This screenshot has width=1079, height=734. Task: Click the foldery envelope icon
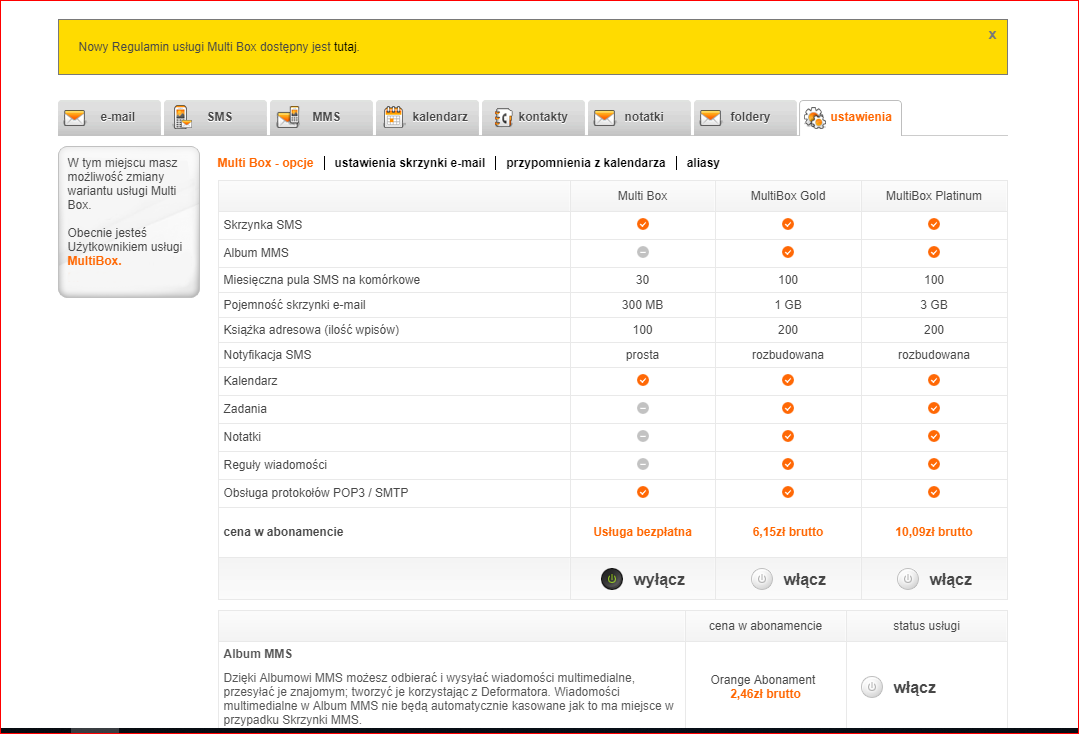click(x=712, y=117)
